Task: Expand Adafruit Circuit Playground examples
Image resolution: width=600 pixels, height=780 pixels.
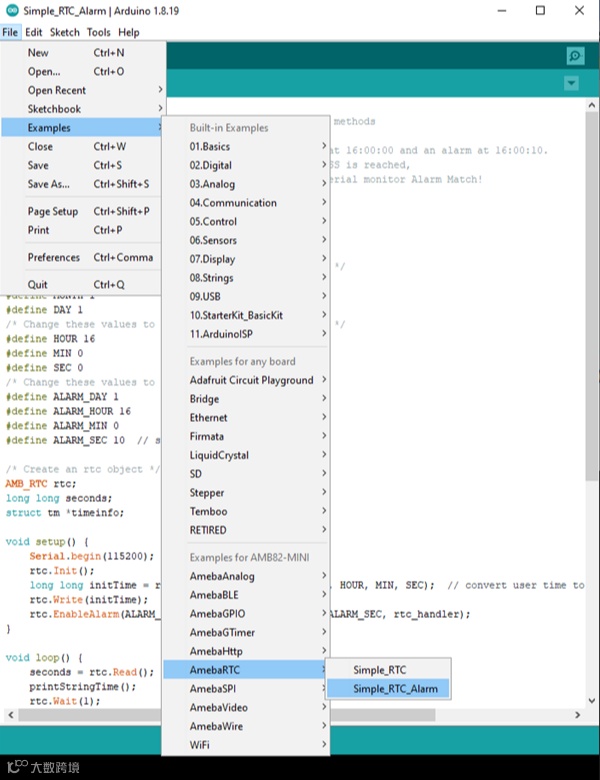Action: coord(246,380)
